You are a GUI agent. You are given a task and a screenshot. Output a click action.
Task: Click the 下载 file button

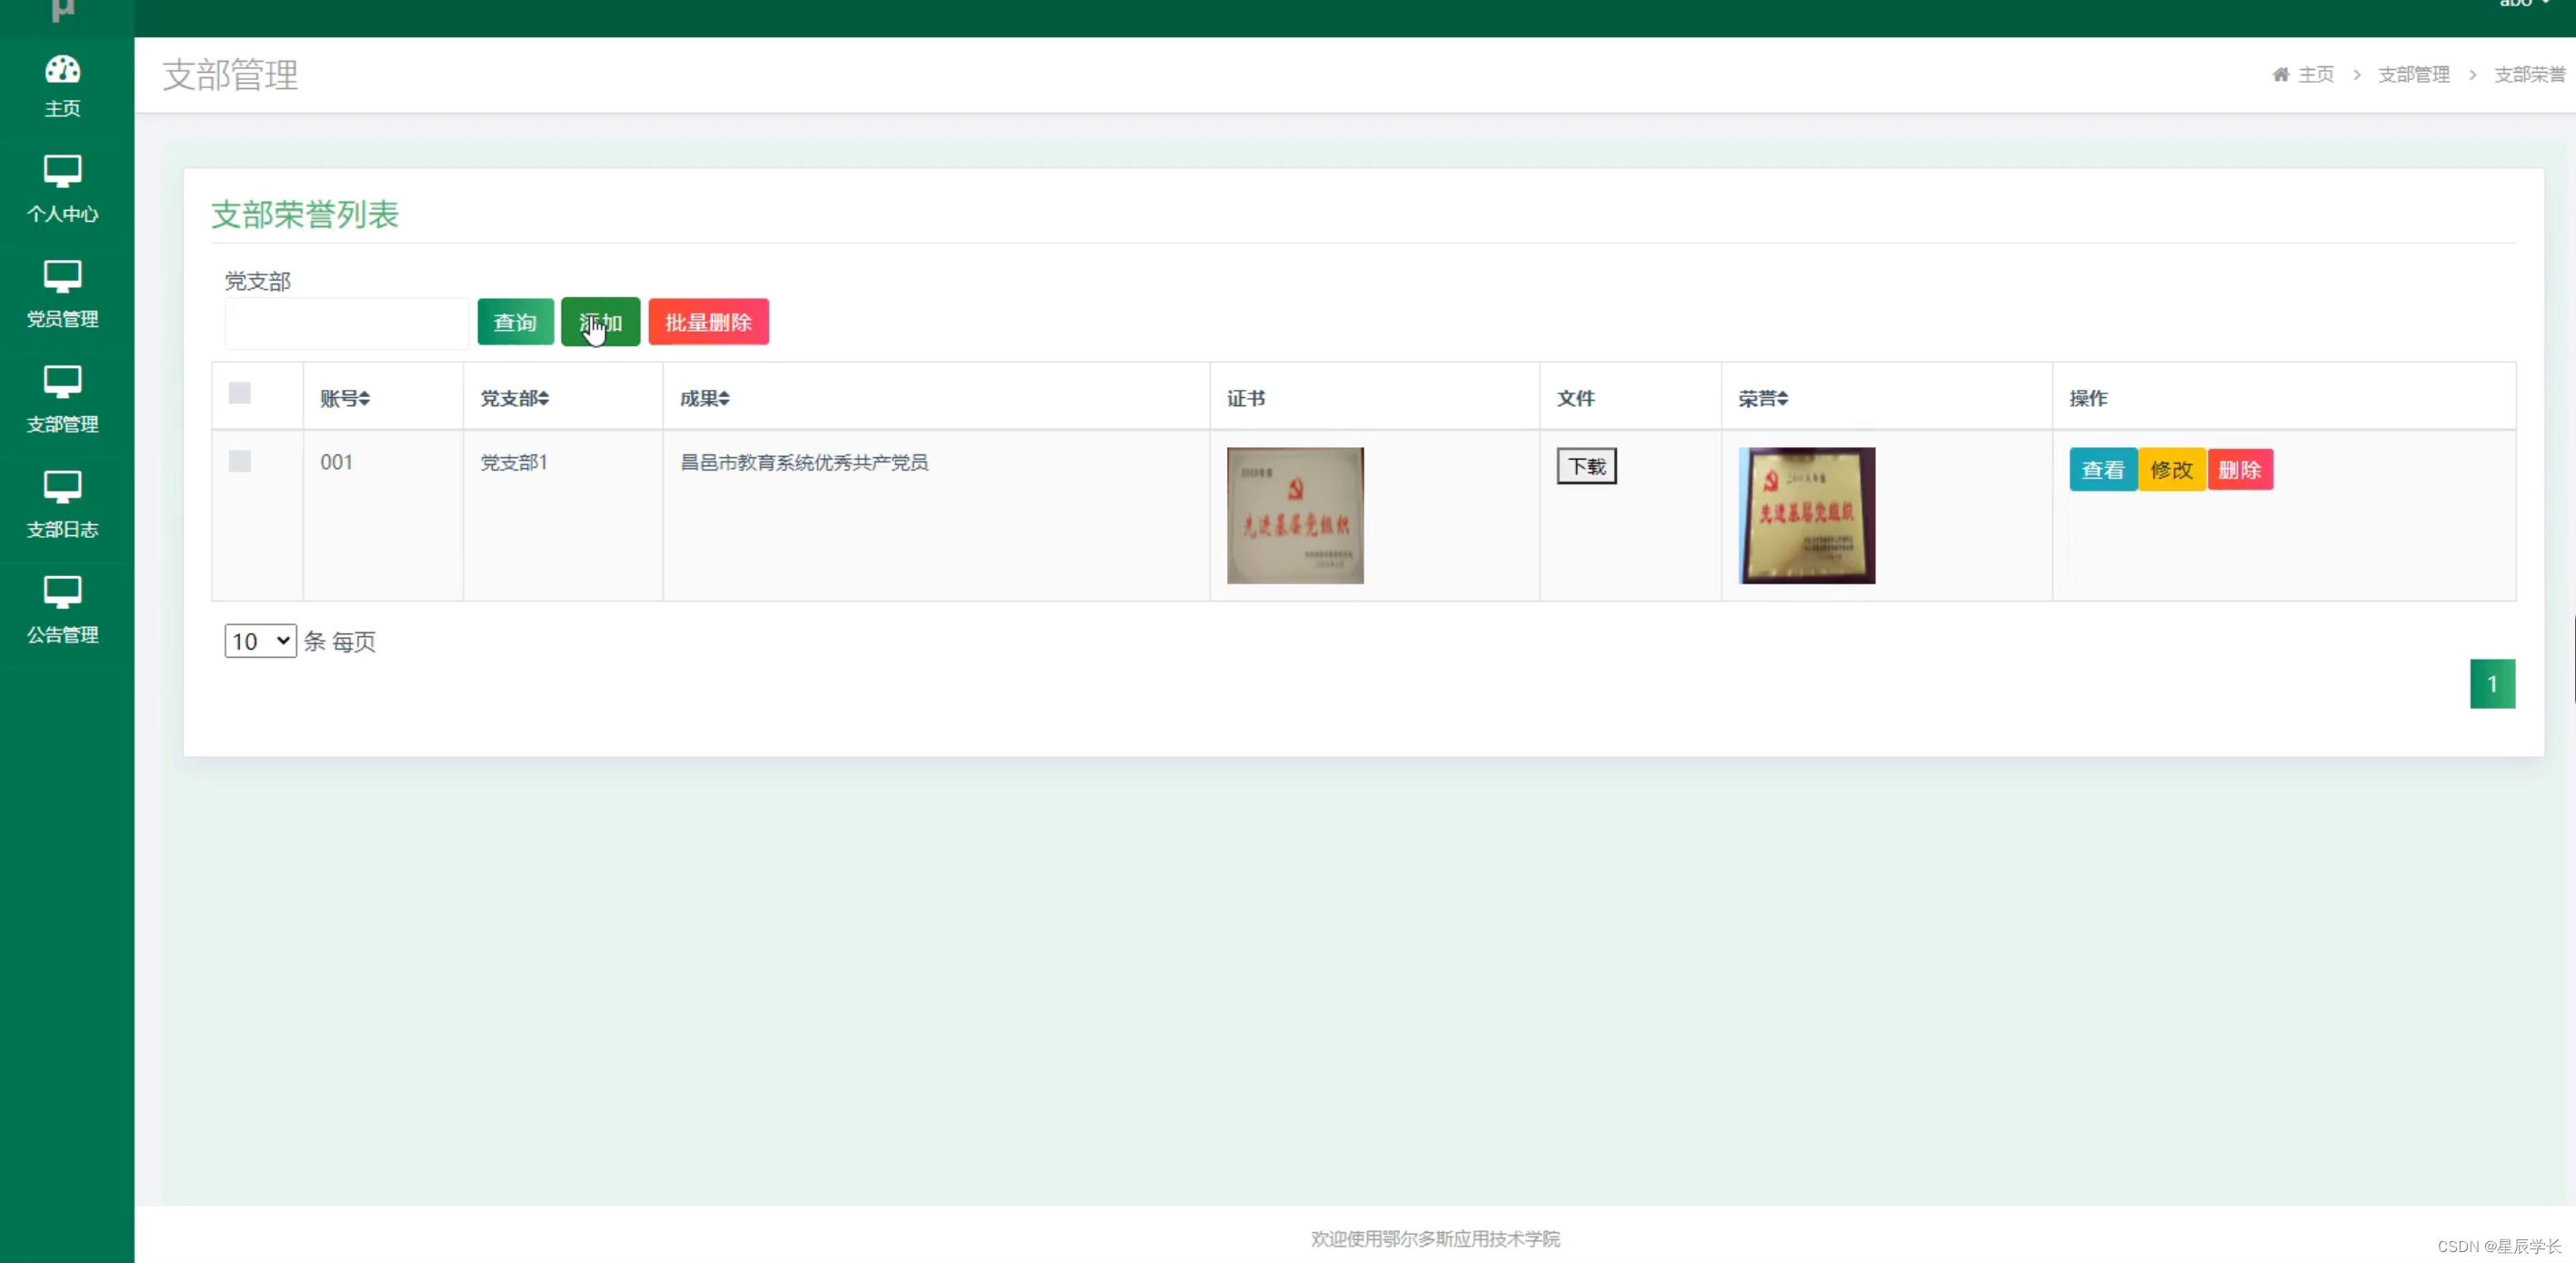pos(1586,467)
